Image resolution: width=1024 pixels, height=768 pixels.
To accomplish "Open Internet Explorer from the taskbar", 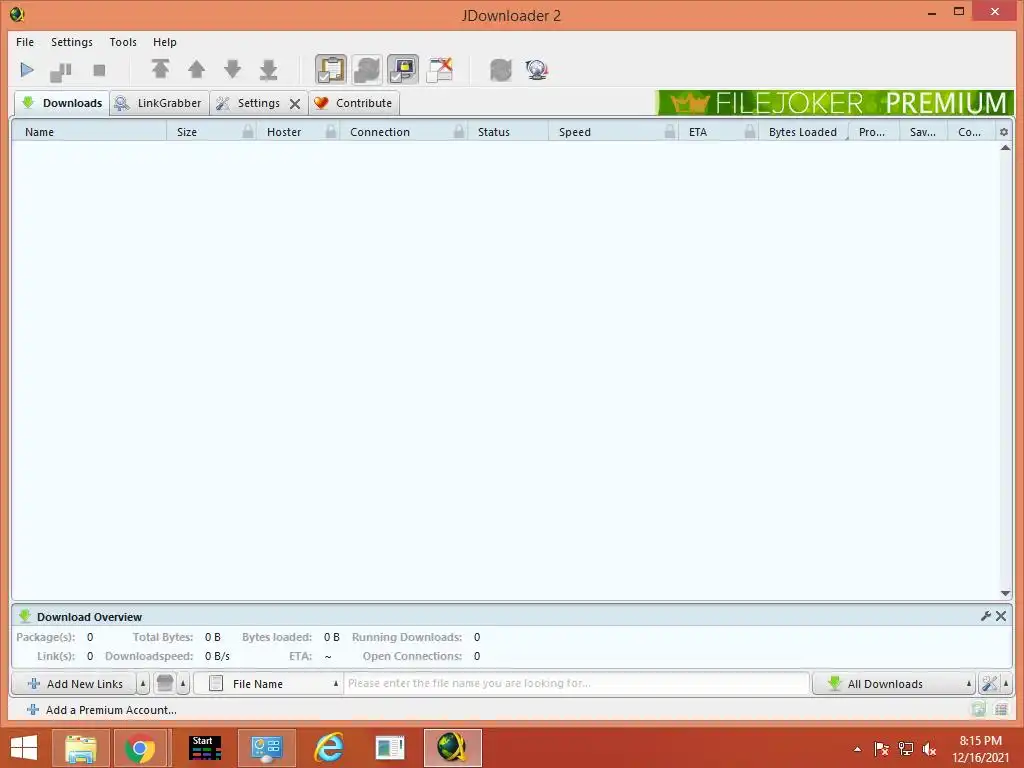I will point(328,748).
